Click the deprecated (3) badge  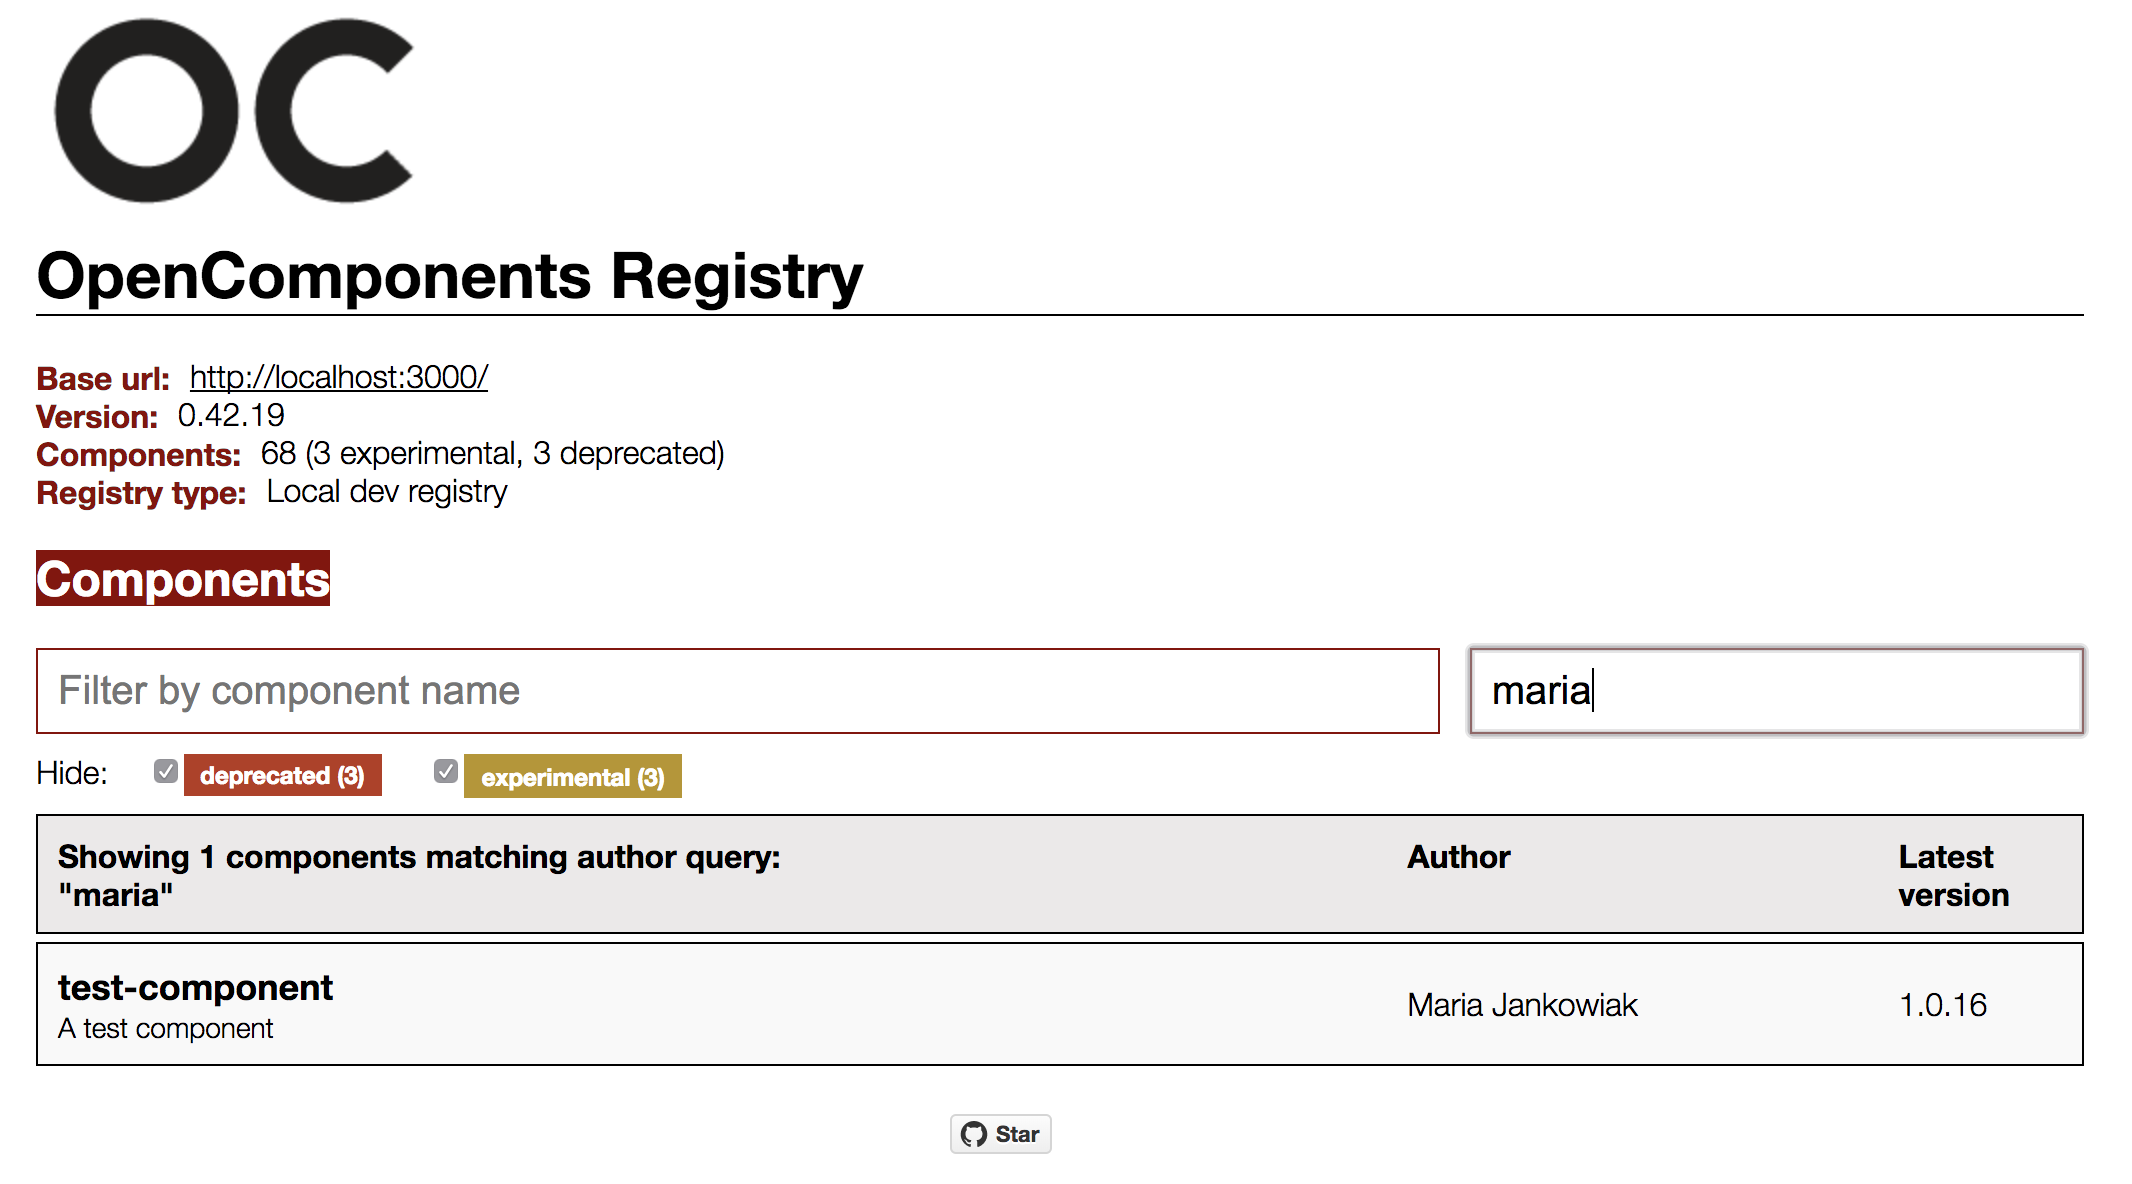point(283,774)
